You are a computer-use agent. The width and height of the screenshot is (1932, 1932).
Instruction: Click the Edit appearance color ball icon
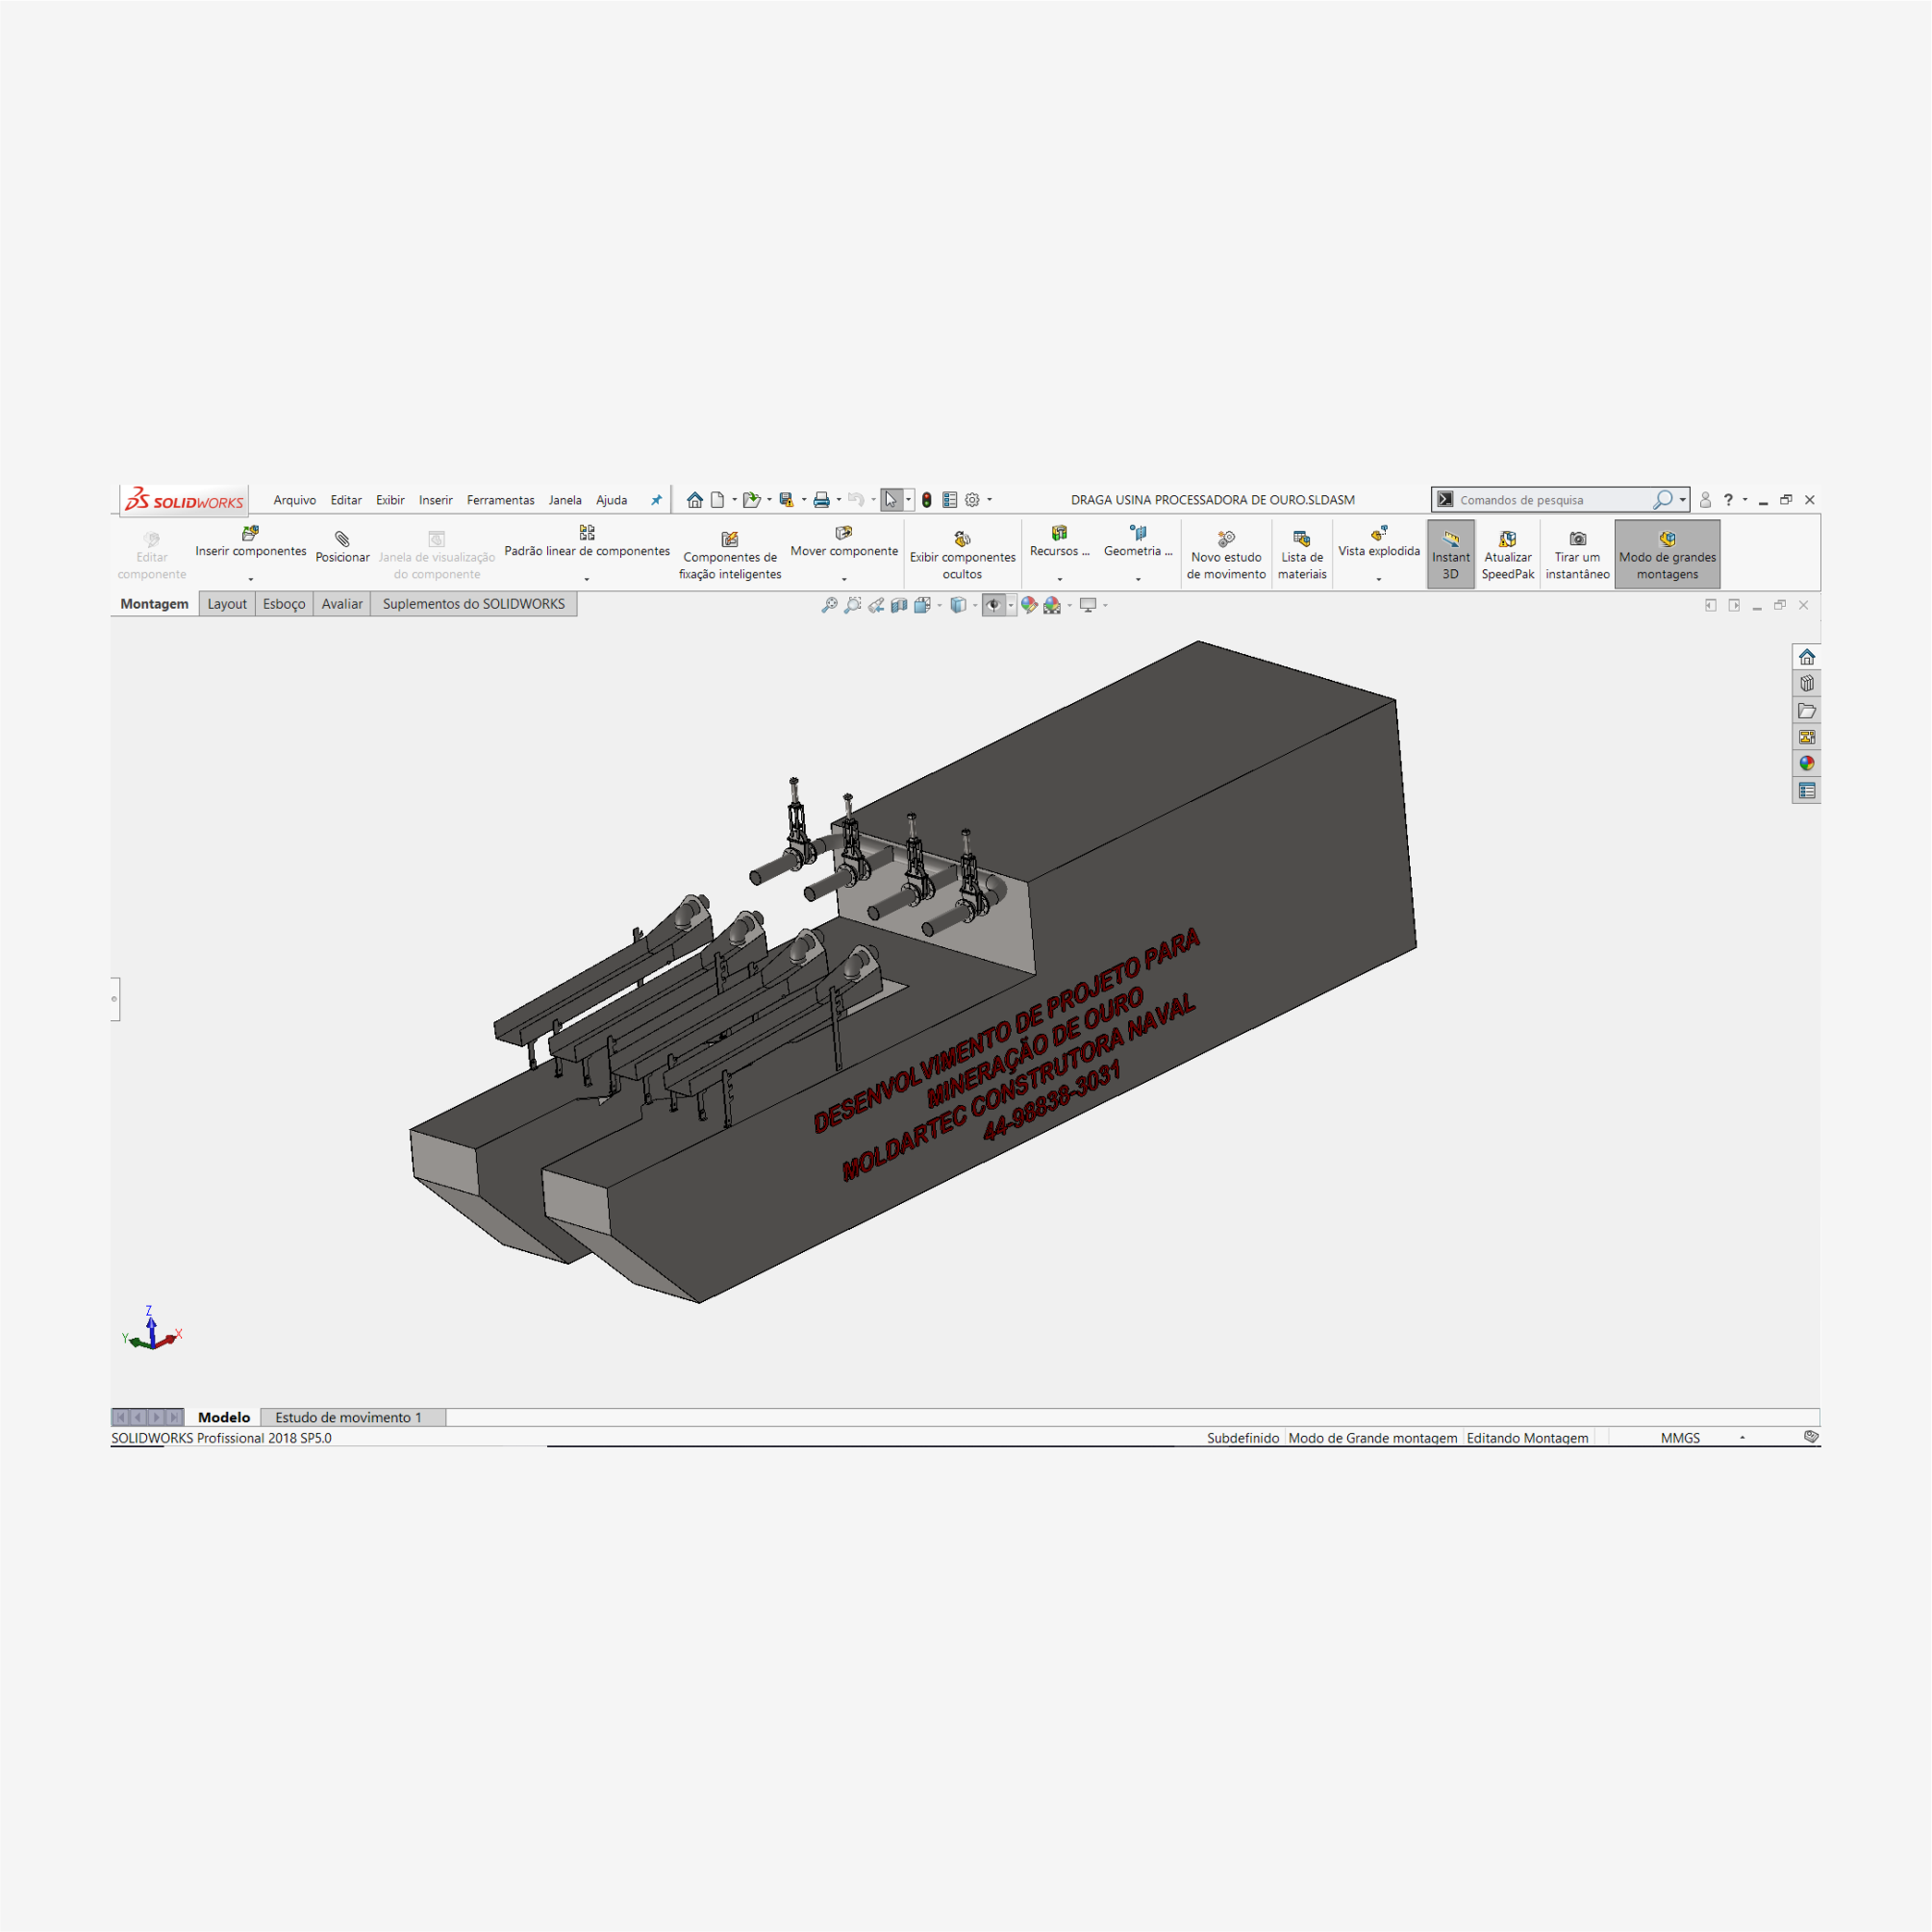click(1029, 605)
